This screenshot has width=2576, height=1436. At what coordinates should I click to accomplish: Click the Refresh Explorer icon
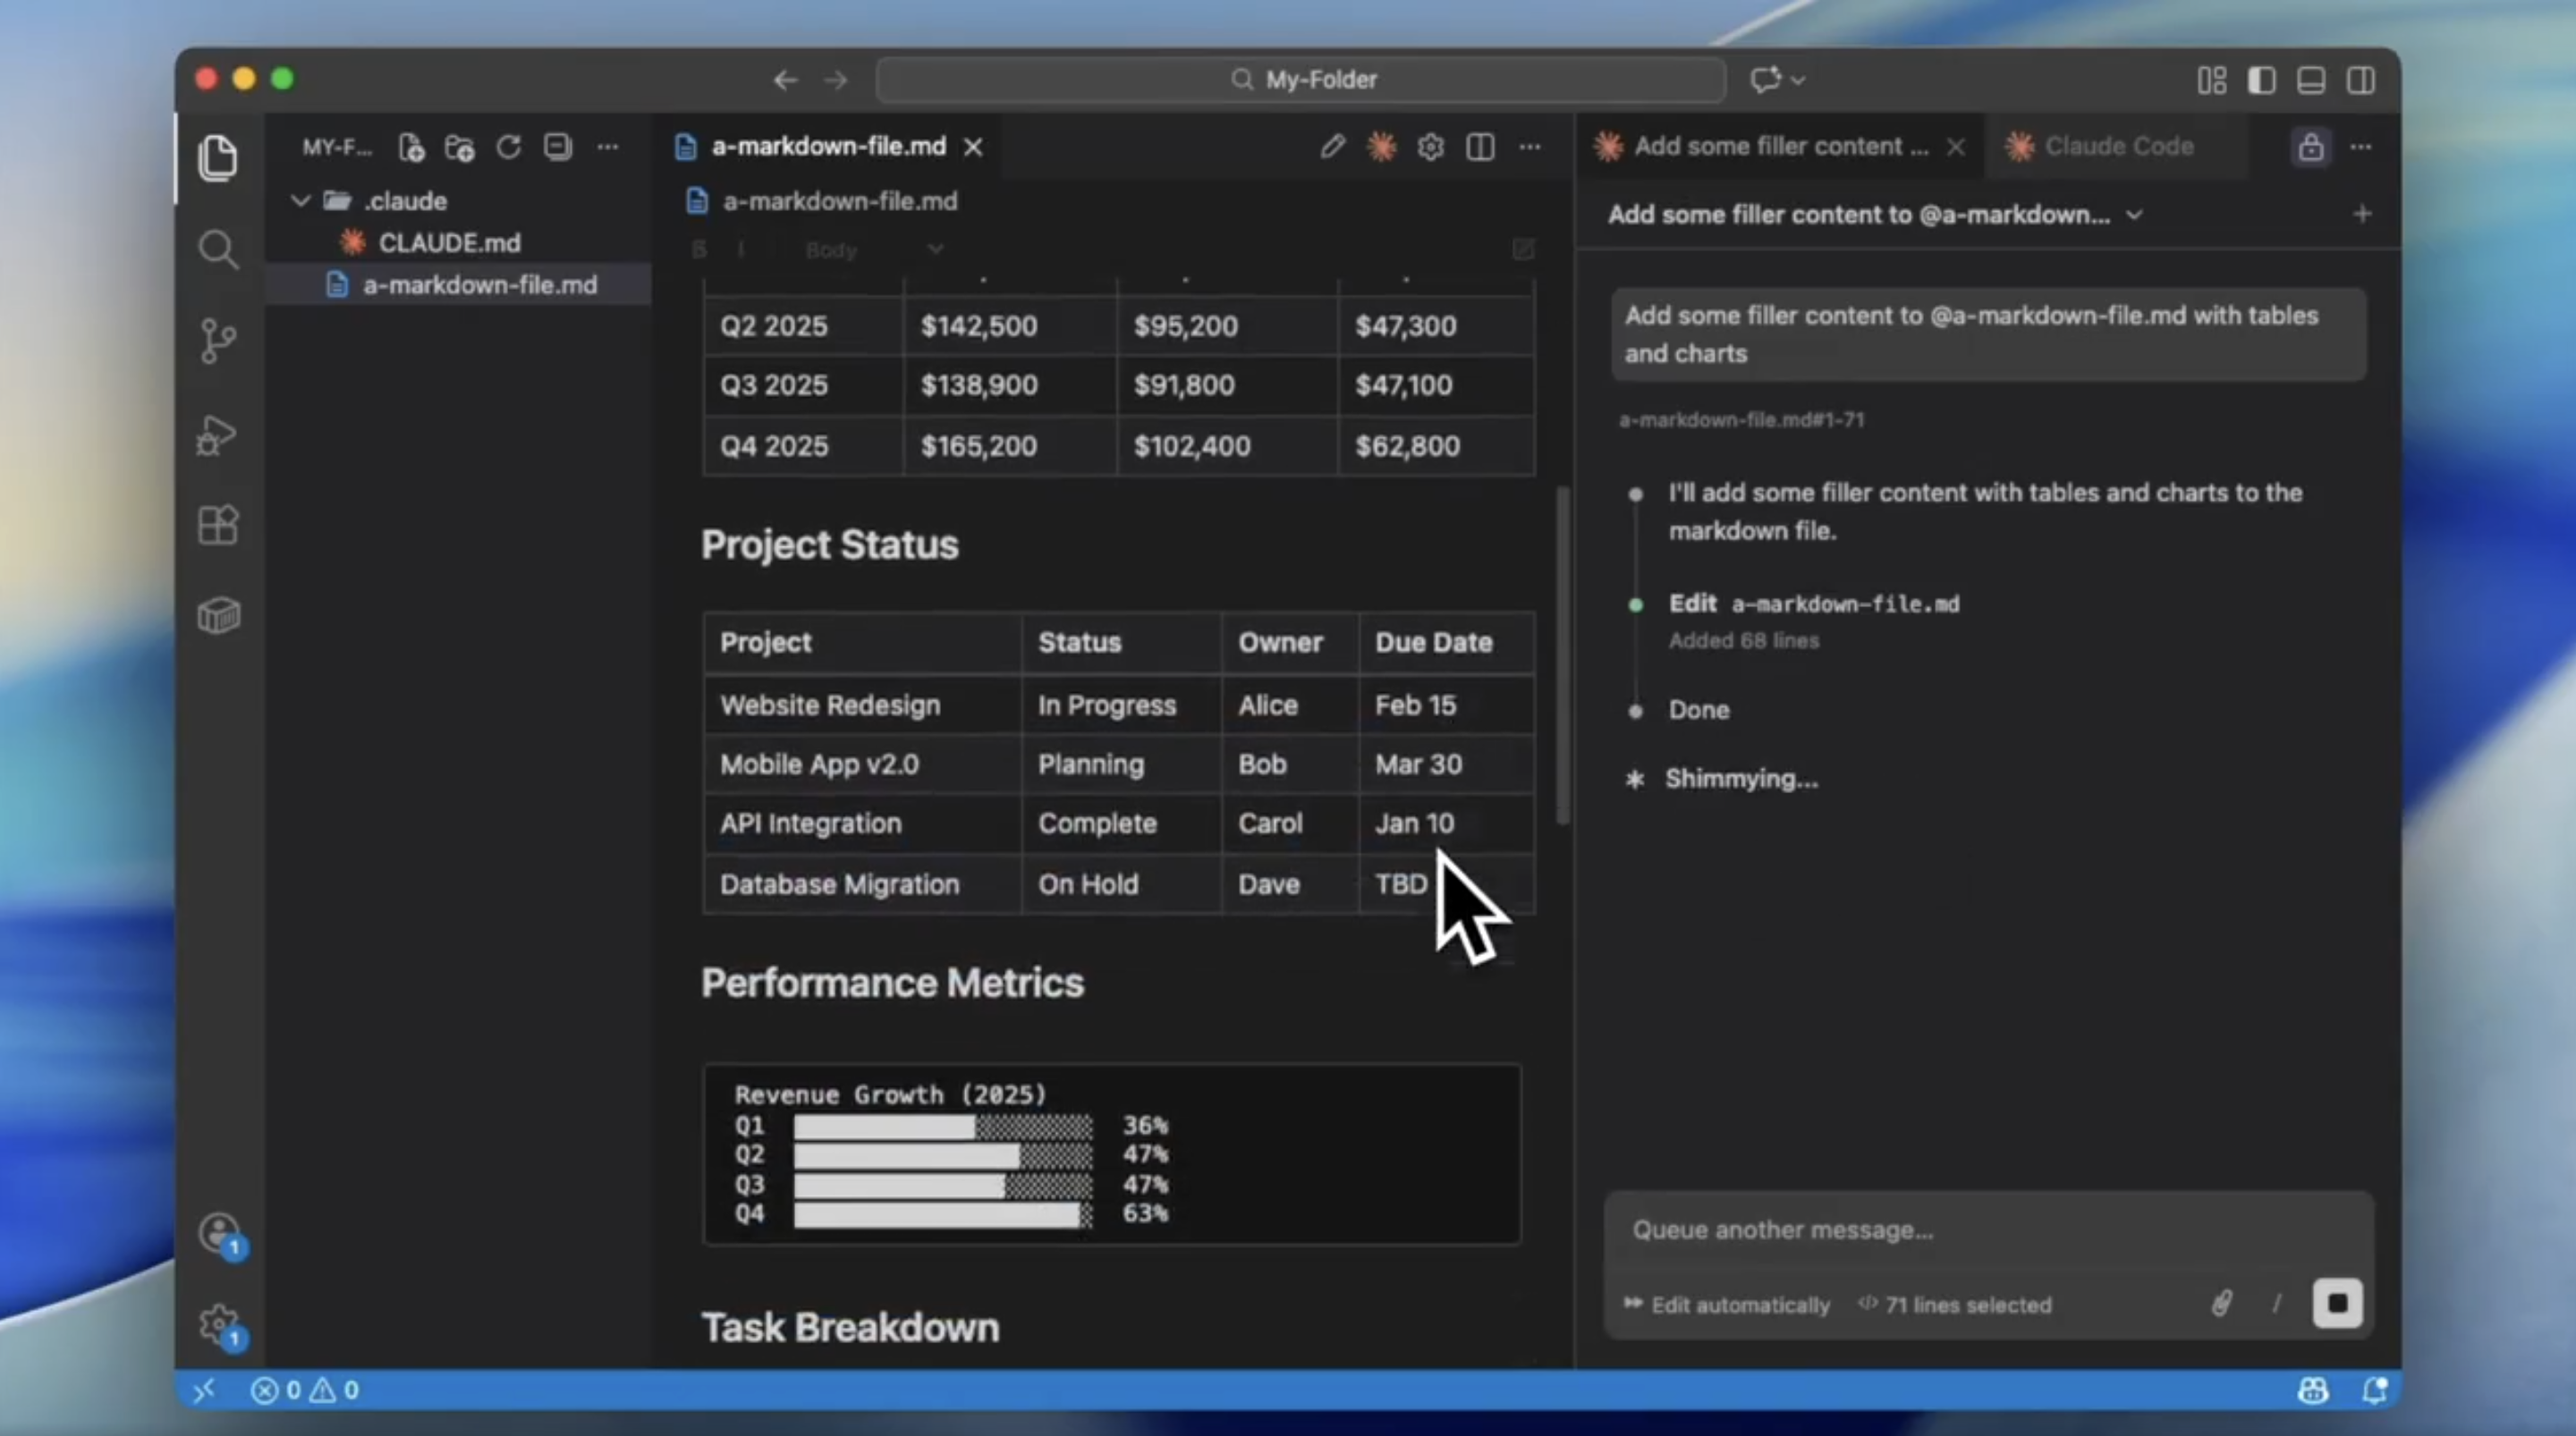click(509, 148)
